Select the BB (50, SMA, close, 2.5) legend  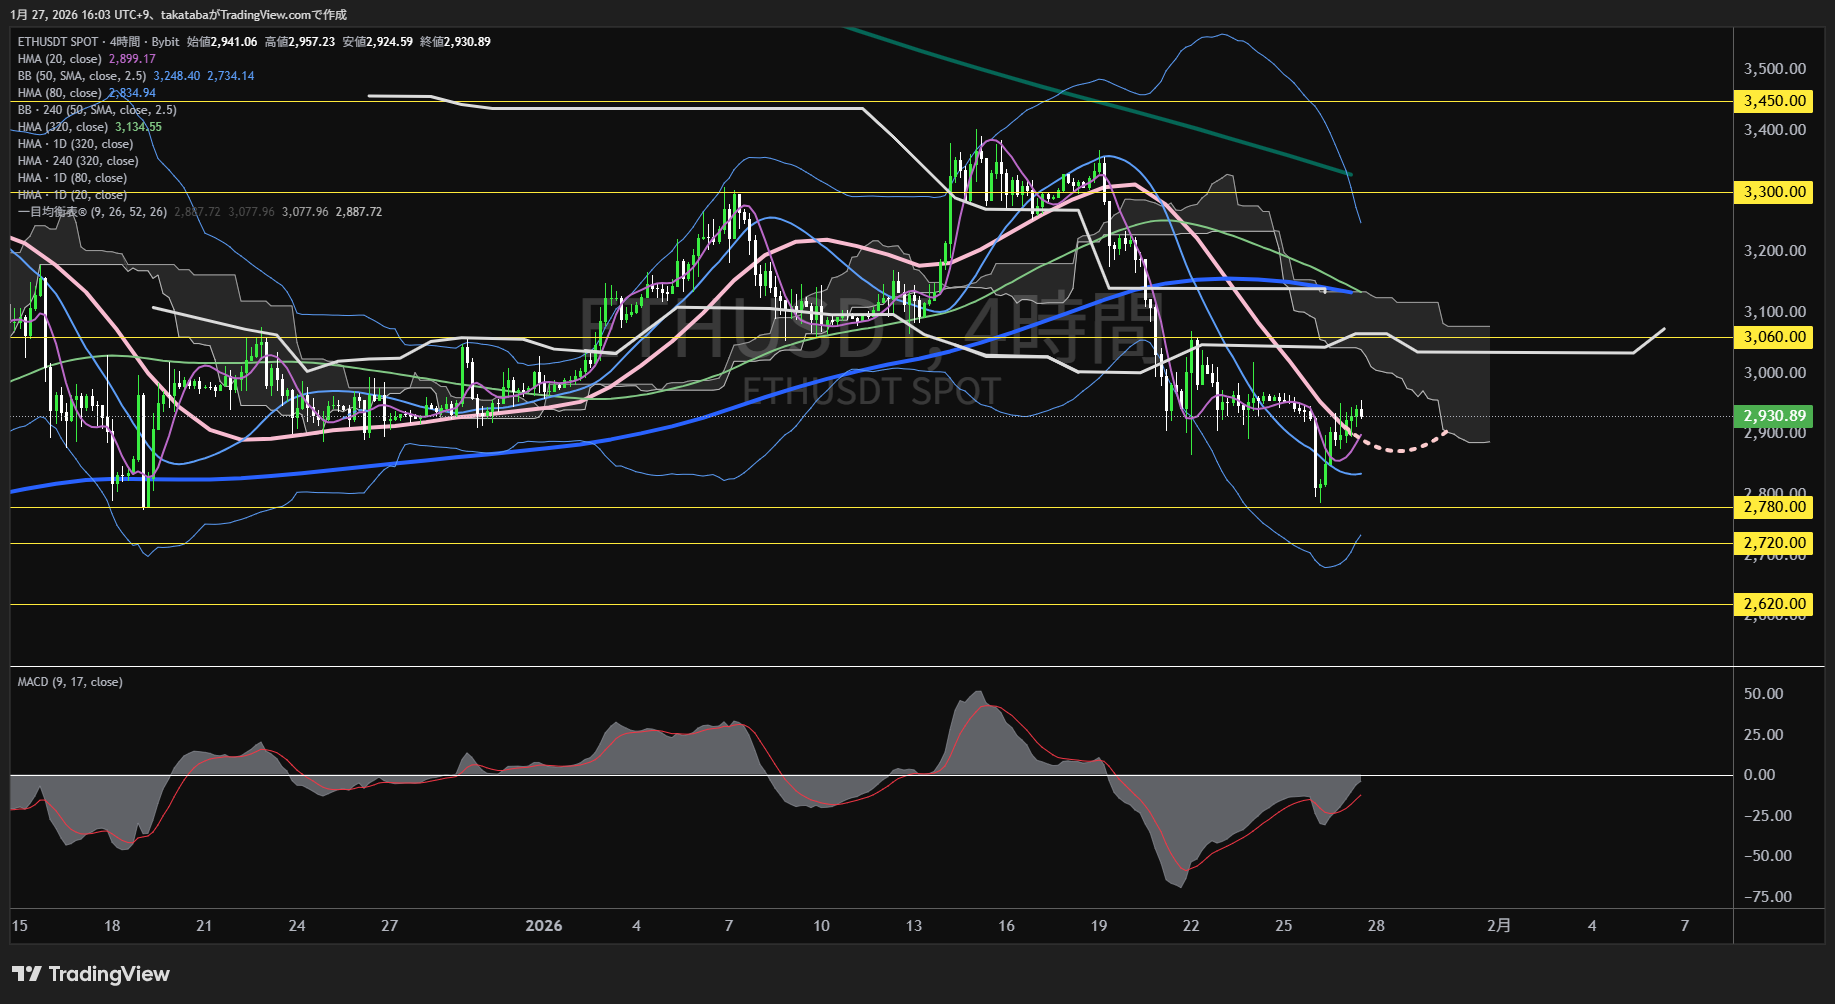coord(82,76)
